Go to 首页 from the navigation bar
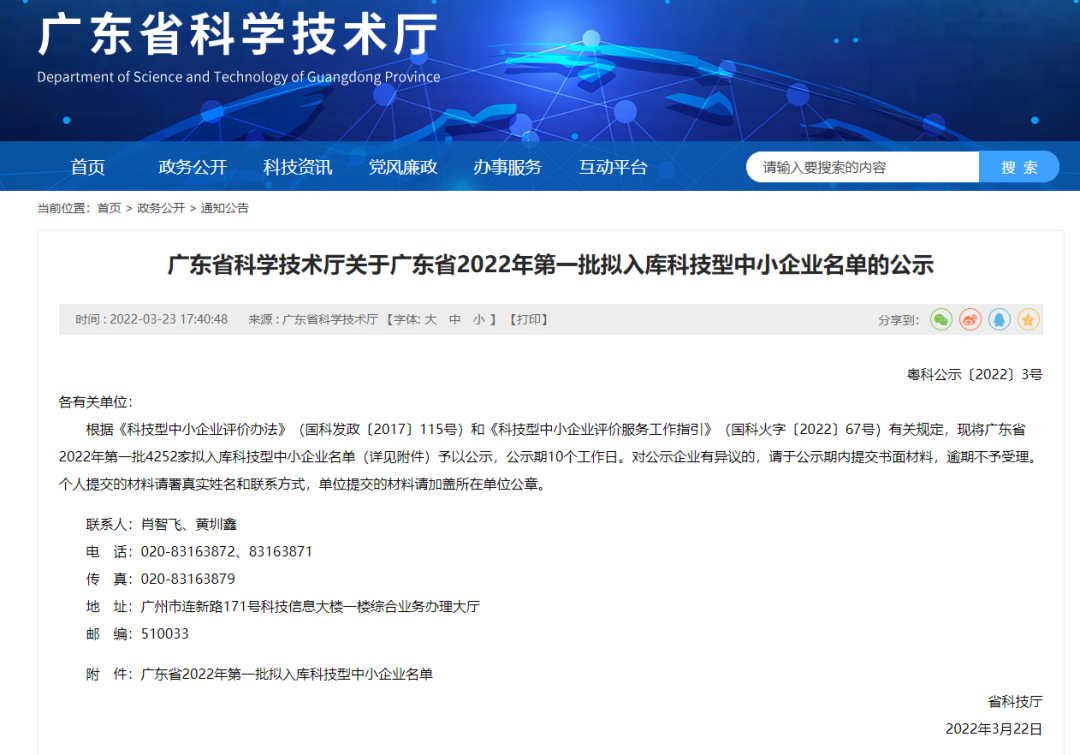 click(x=87, y=166)
